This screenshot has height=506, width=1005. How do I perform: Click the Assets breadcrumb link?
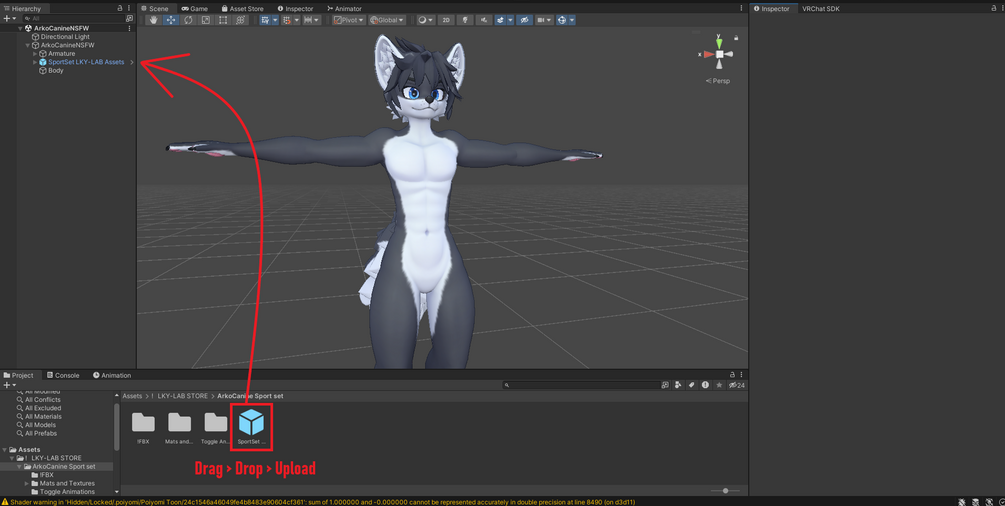[x=132, y=396]
